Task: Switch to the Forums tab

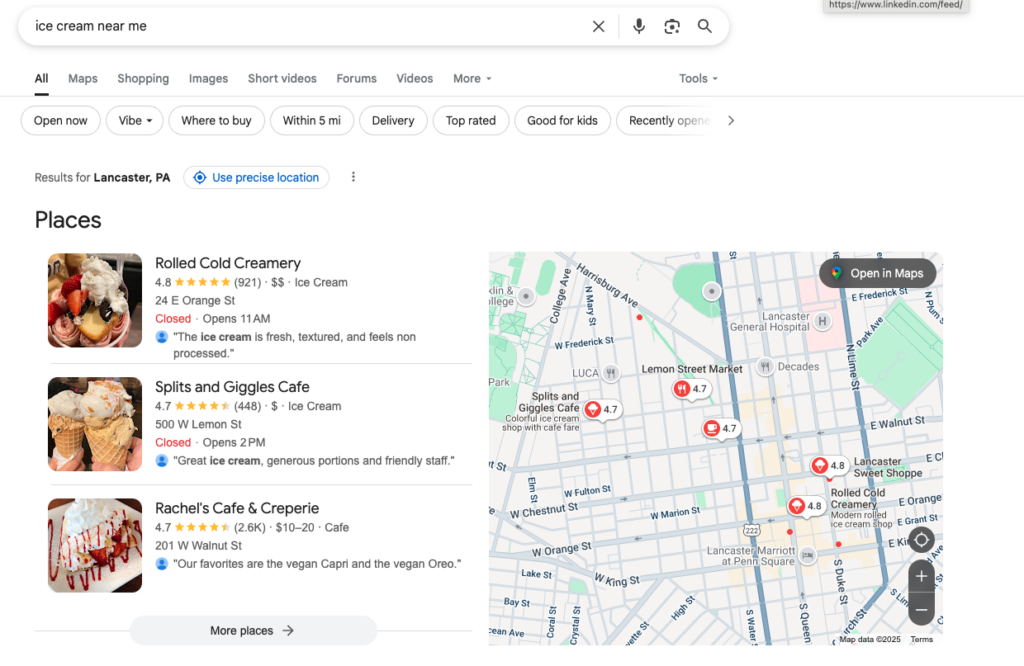Action: pos(357,78)
